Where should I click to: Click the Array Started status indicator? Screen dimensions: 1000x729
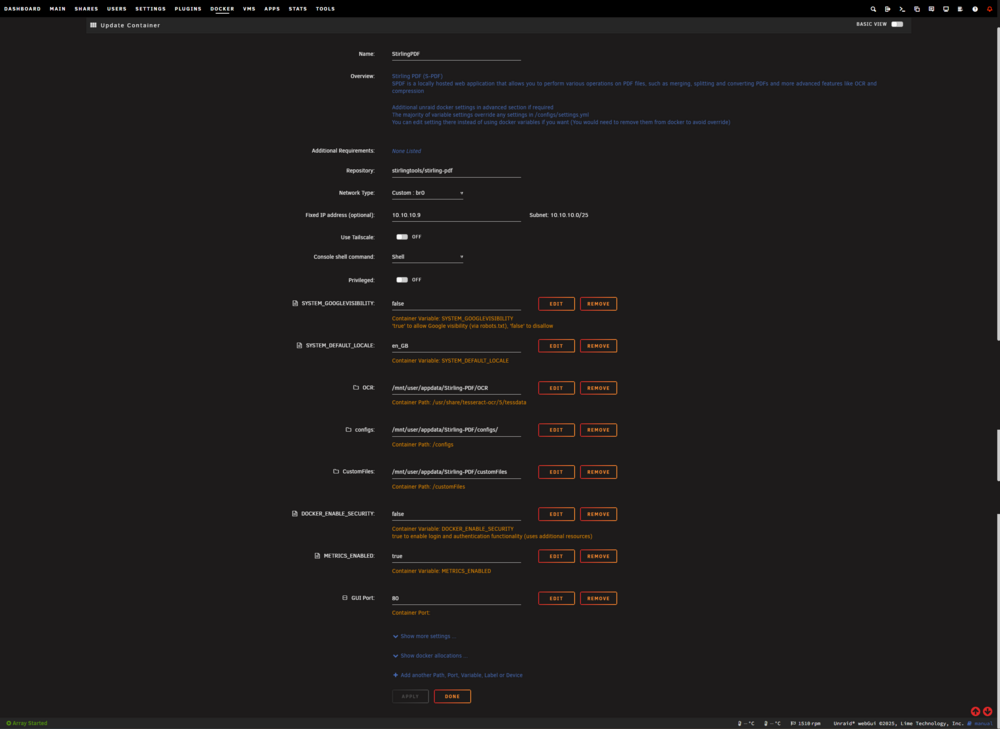click(x=27, y=723)
